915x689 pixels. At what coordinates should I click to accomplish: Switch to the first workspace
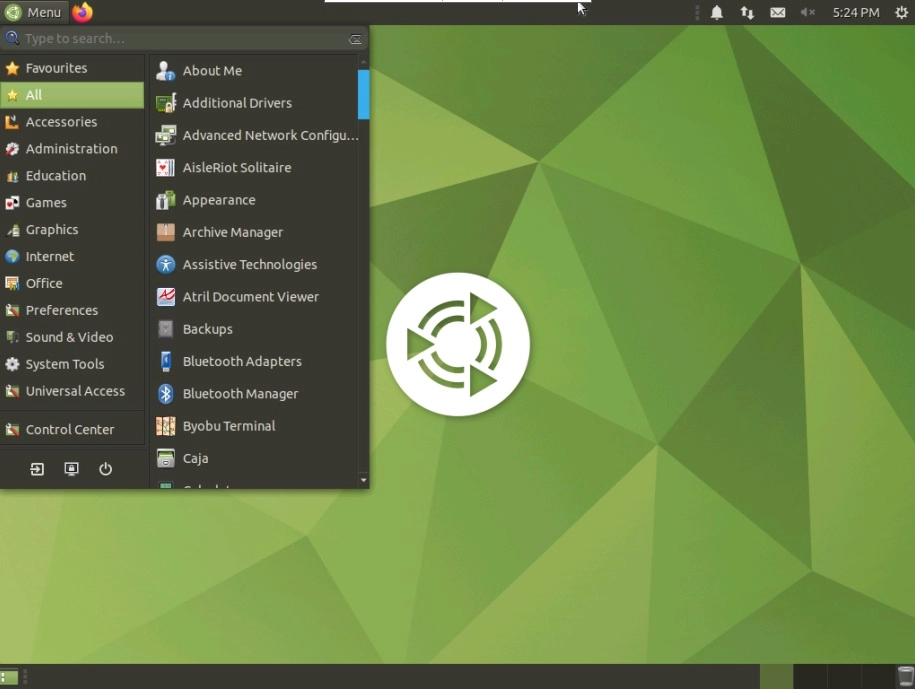tap(776, 677)
